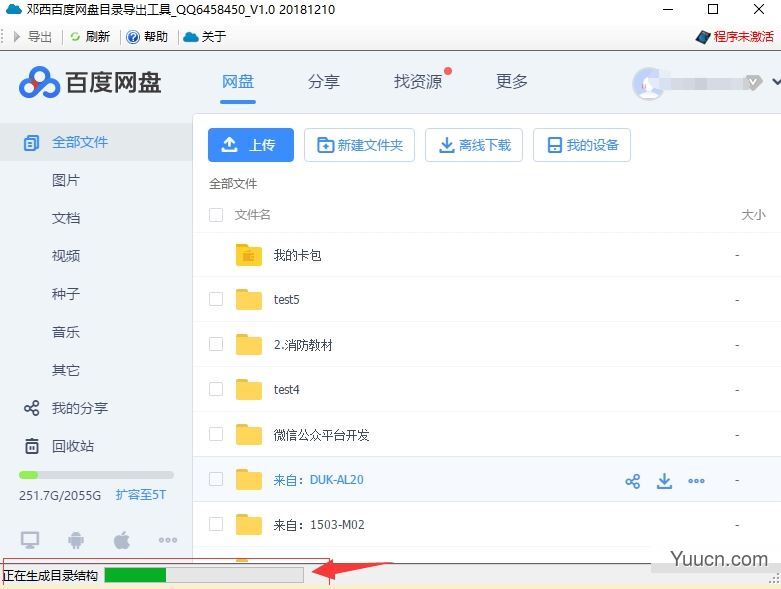
Task: Open the 帮助 help toolbar item
Action: click(147, 36)
